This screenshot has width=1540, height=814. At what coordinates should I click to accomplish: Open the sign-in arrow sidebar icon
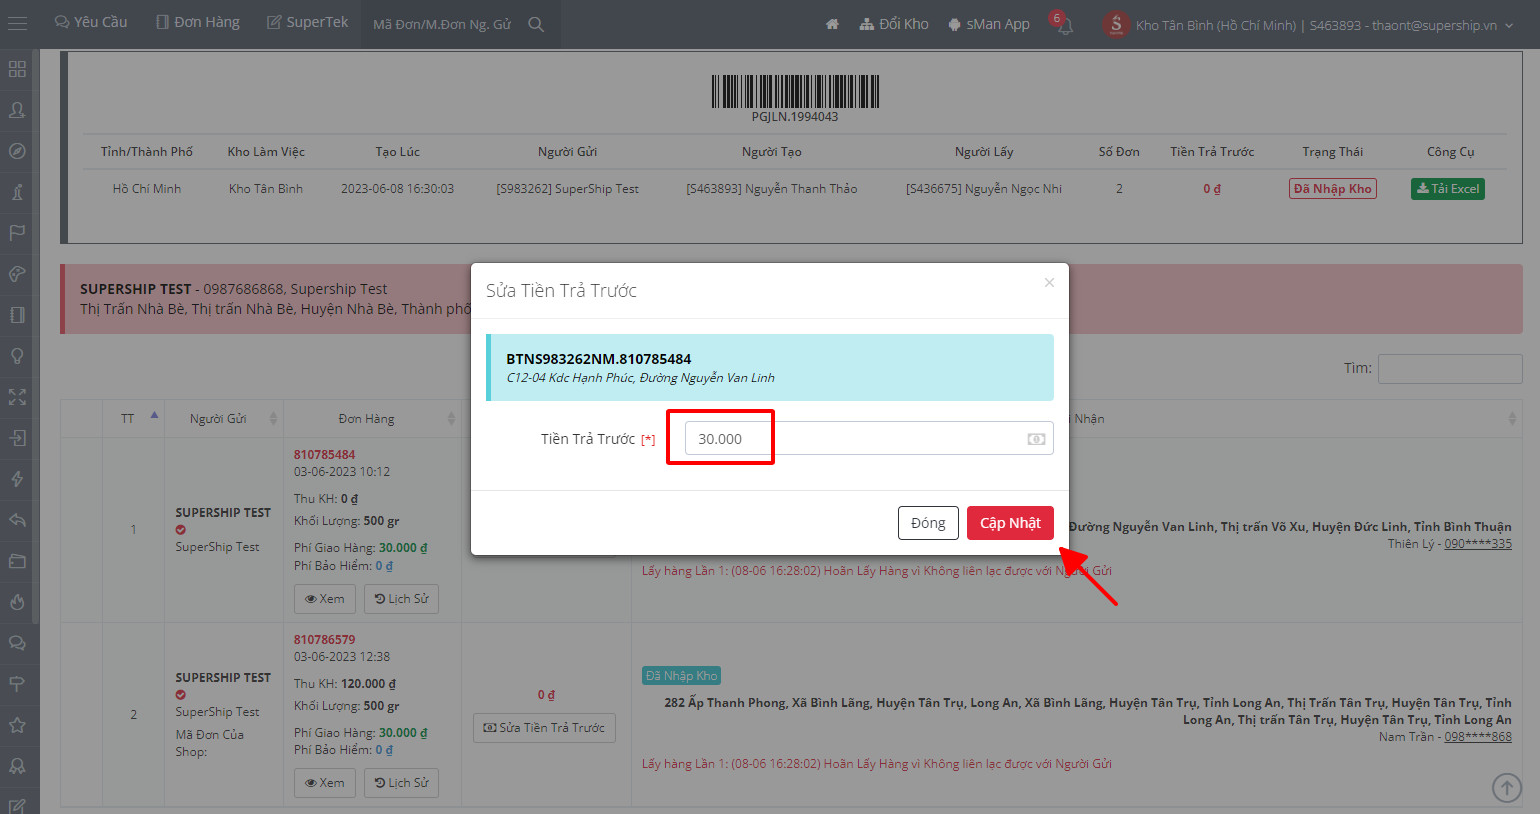[17, 438]
